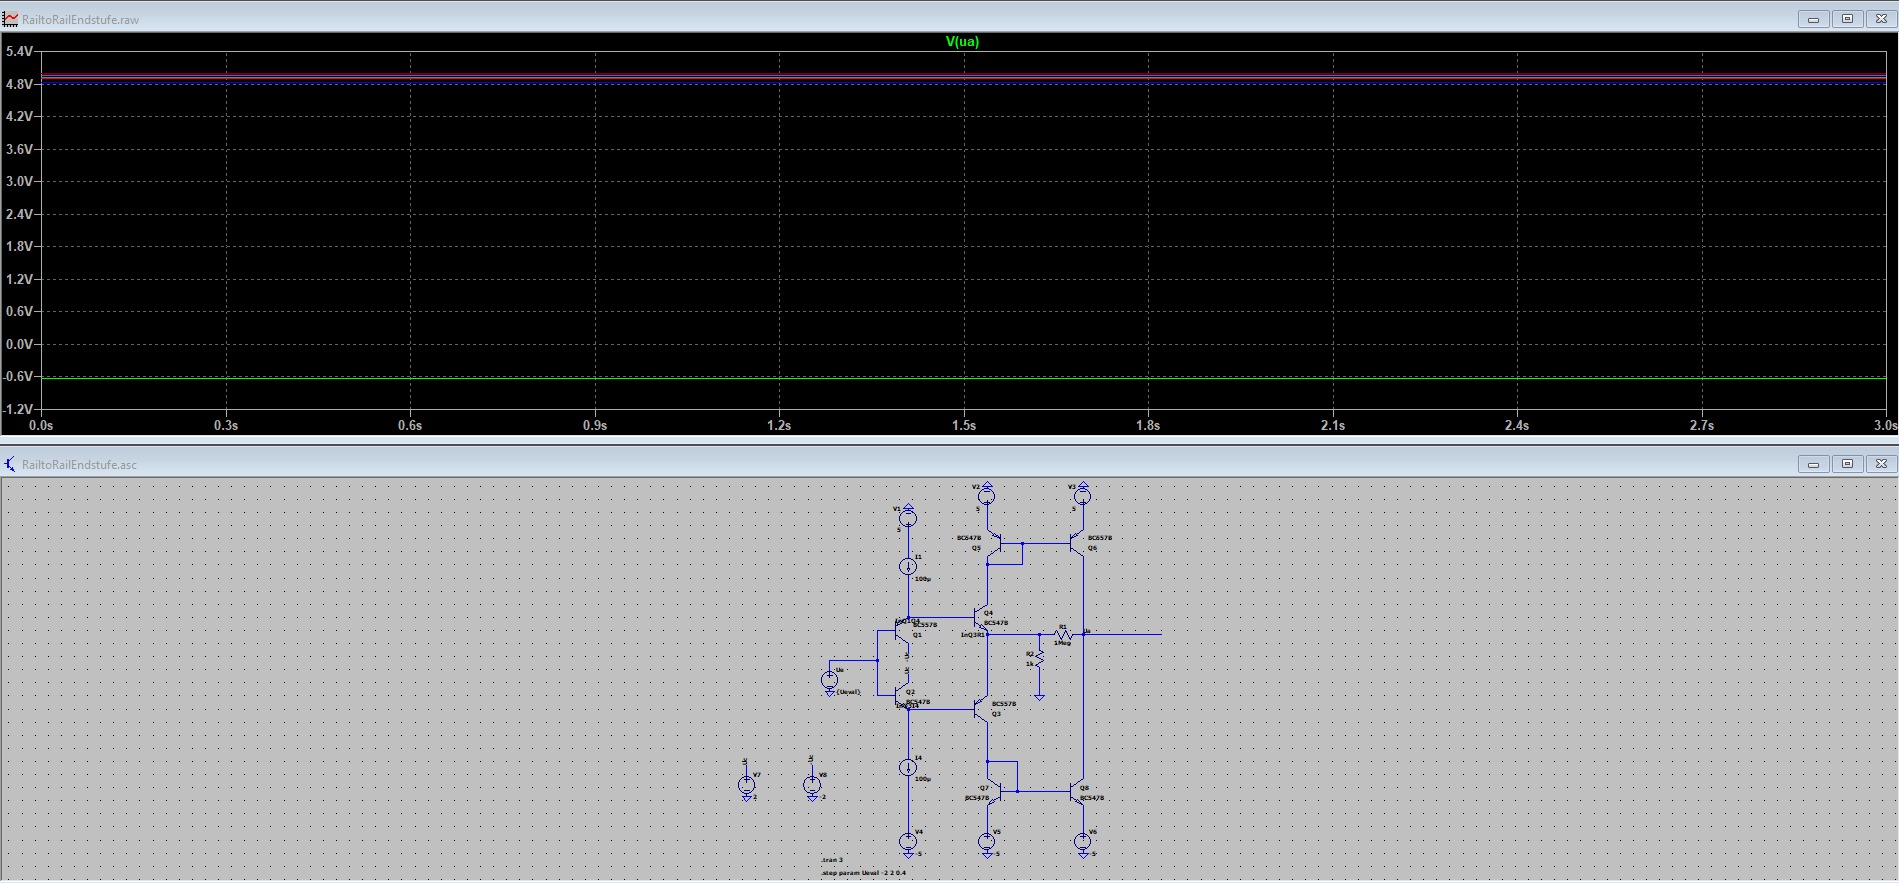The image size is (1899, 883).
Task: Click the 1.5s mark on time axis
Action: pyautogui.click(x=963, y=425)
